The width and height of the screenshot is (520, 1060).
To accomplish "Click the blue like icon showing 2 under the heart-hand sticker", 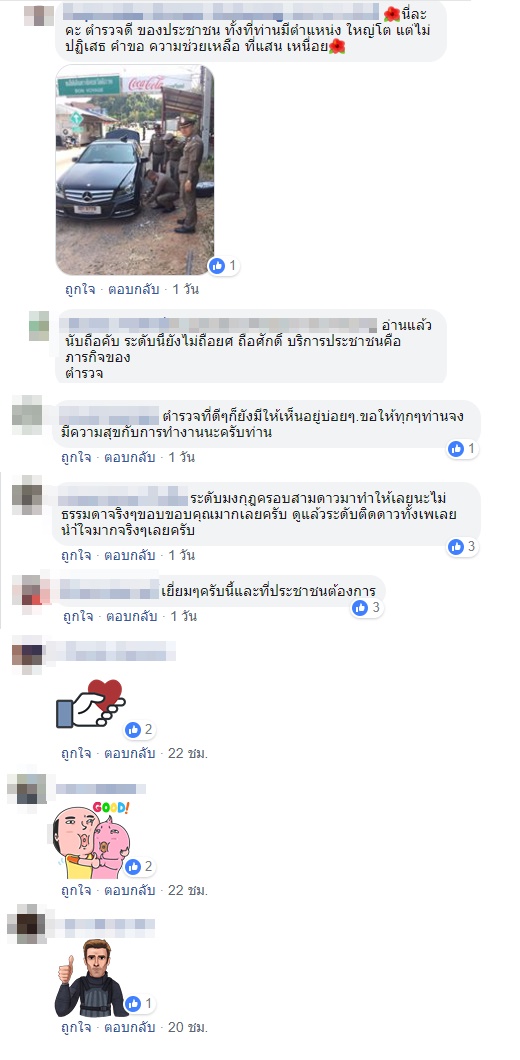I will (133, 729).
